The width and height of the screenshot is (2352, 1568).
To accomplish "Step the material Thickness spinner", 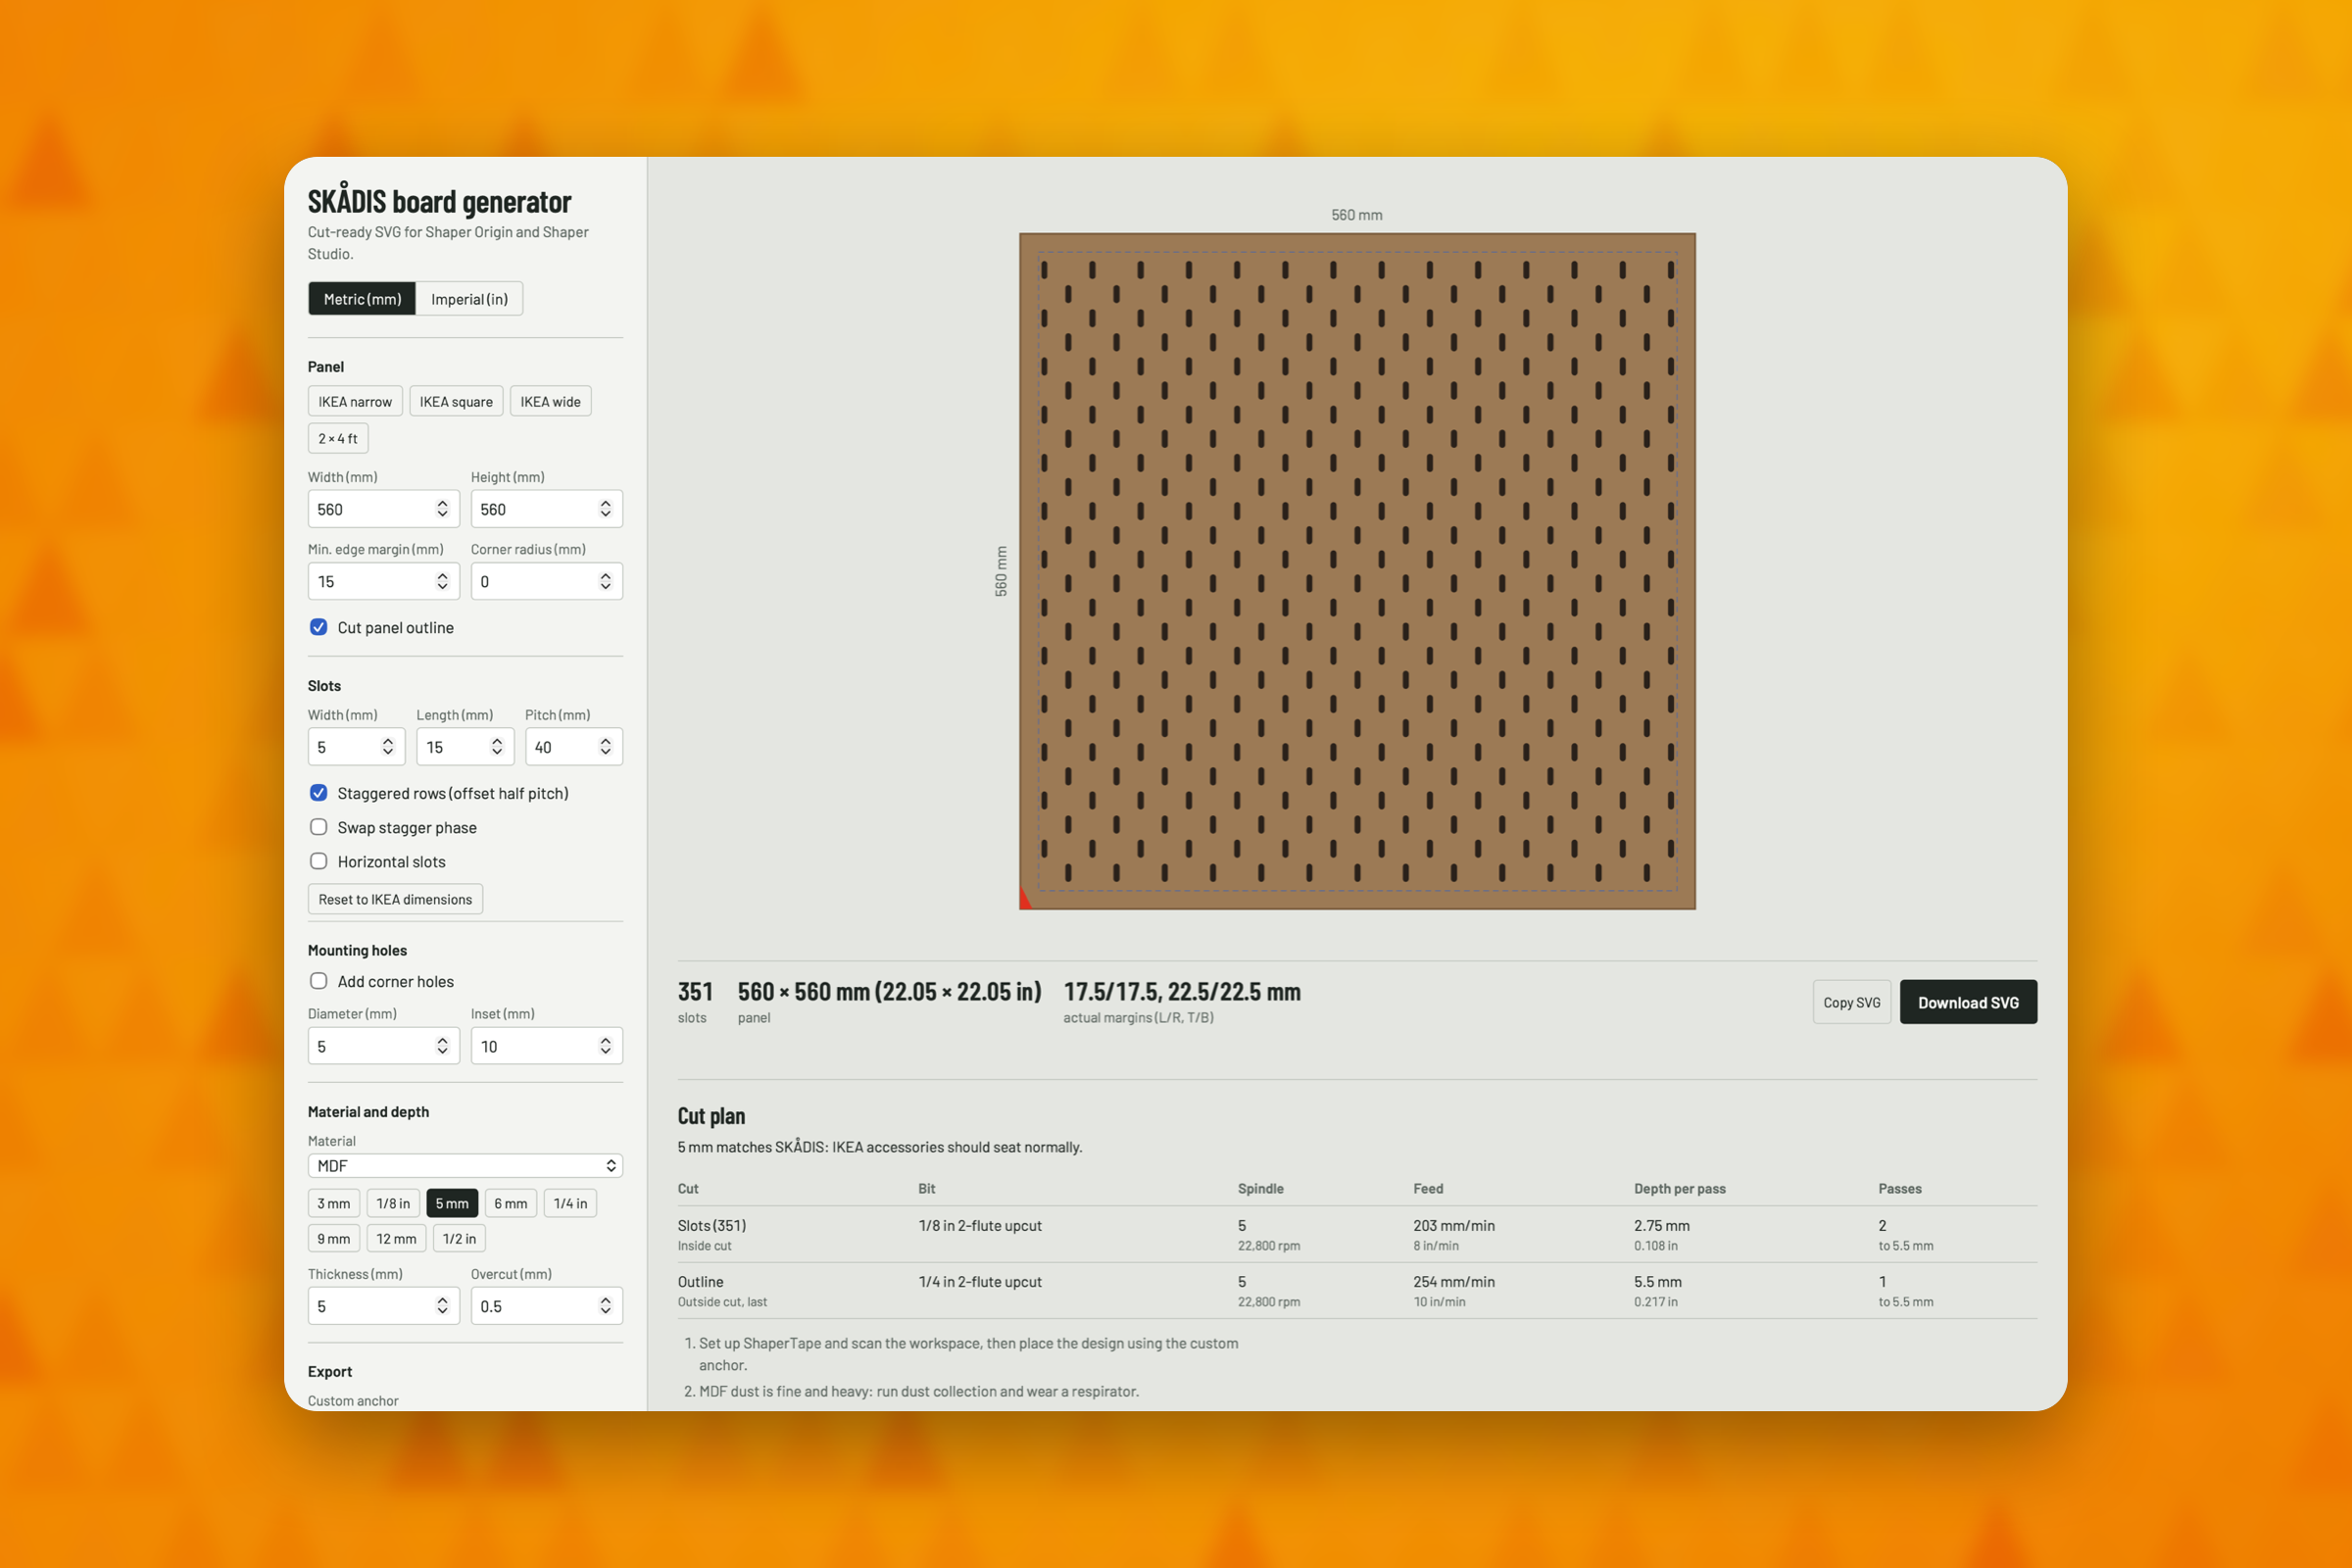I will (442, 1306).
